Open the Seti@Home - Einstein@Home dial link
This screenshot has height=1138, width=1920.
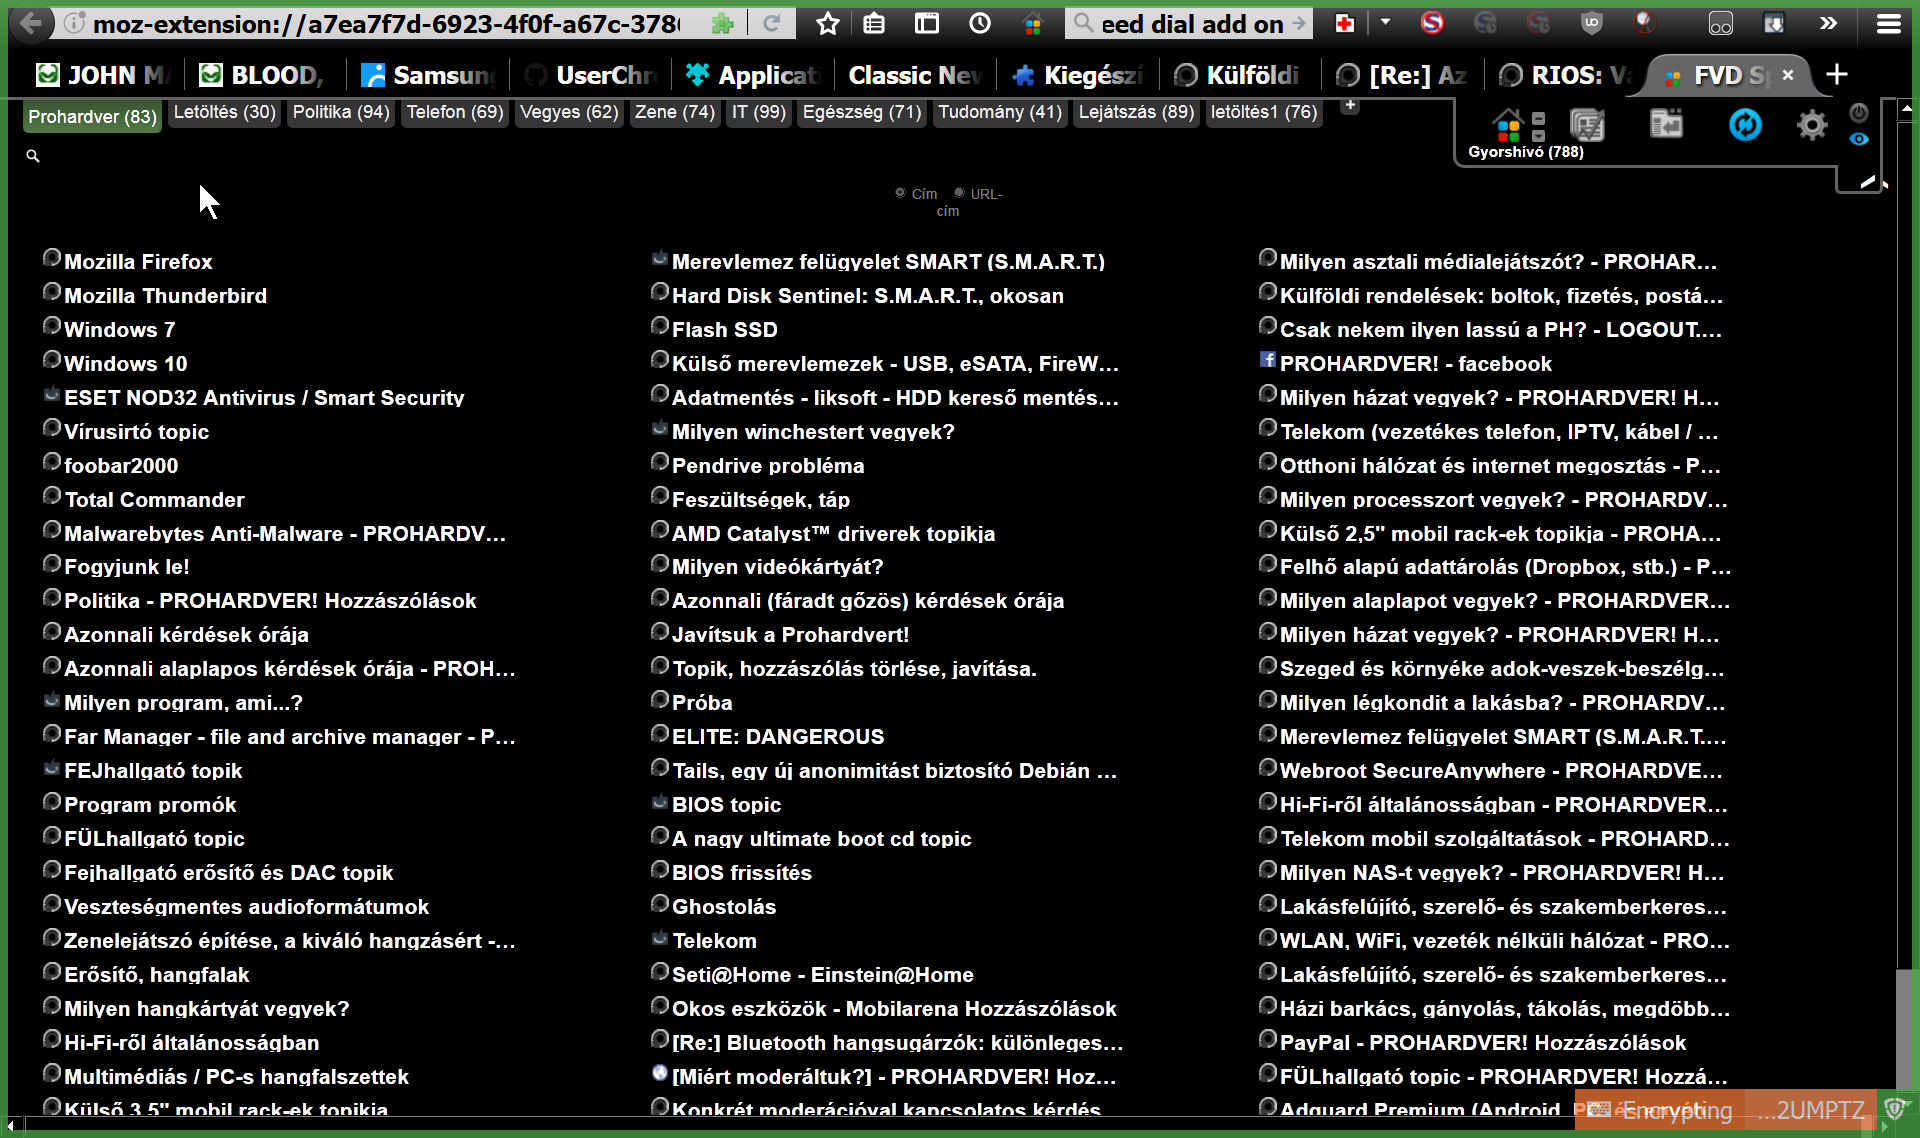click(x=823, y=975)
